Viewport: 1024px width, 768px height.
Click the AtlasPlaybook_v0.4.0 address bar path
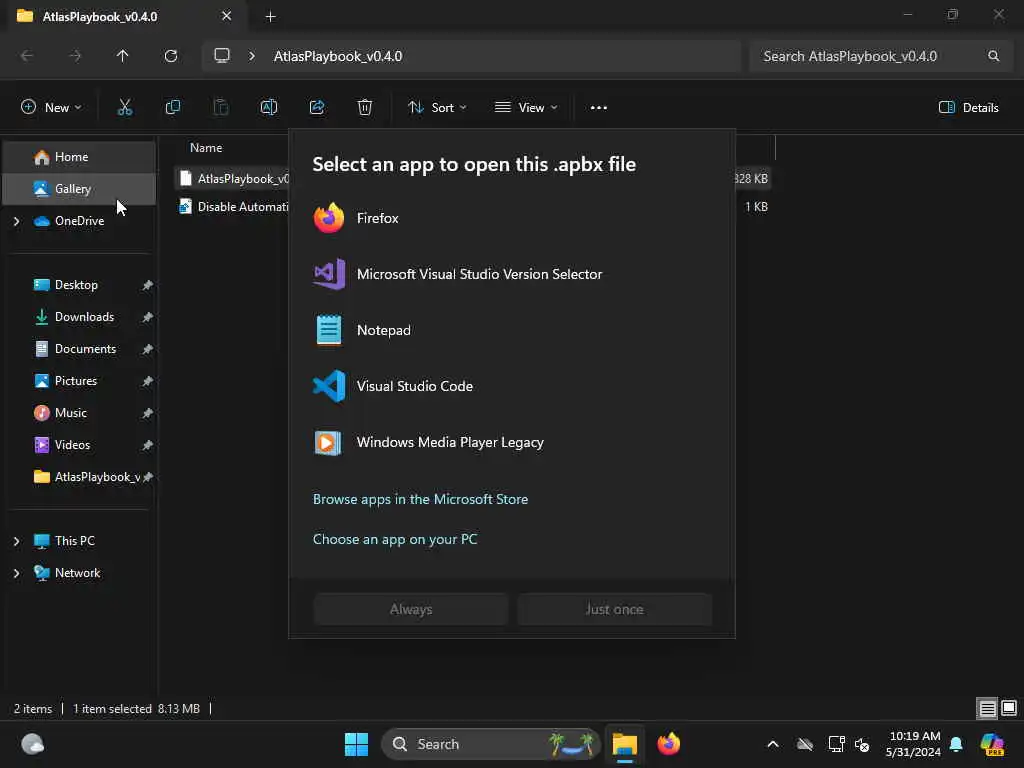tap(338, 56)
